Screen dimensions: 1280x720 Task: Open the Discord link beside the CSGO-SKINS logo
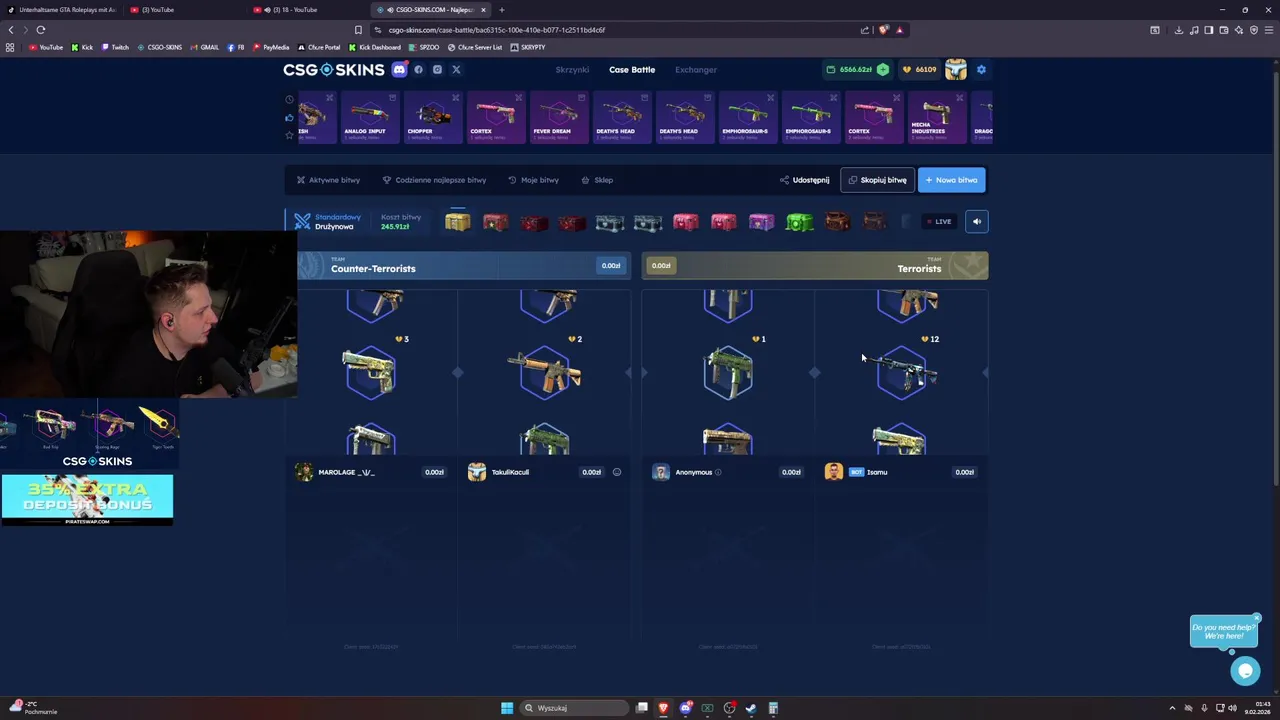(399, 69)
